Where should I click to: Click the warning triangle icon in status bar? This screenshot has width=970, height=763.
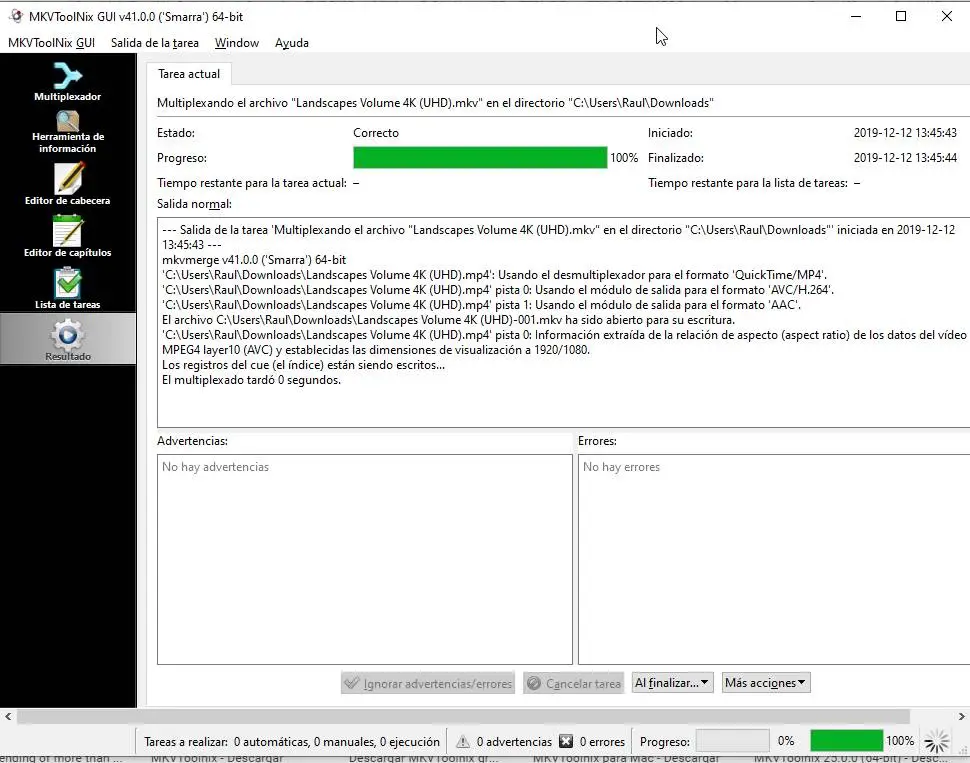(463, 741)
